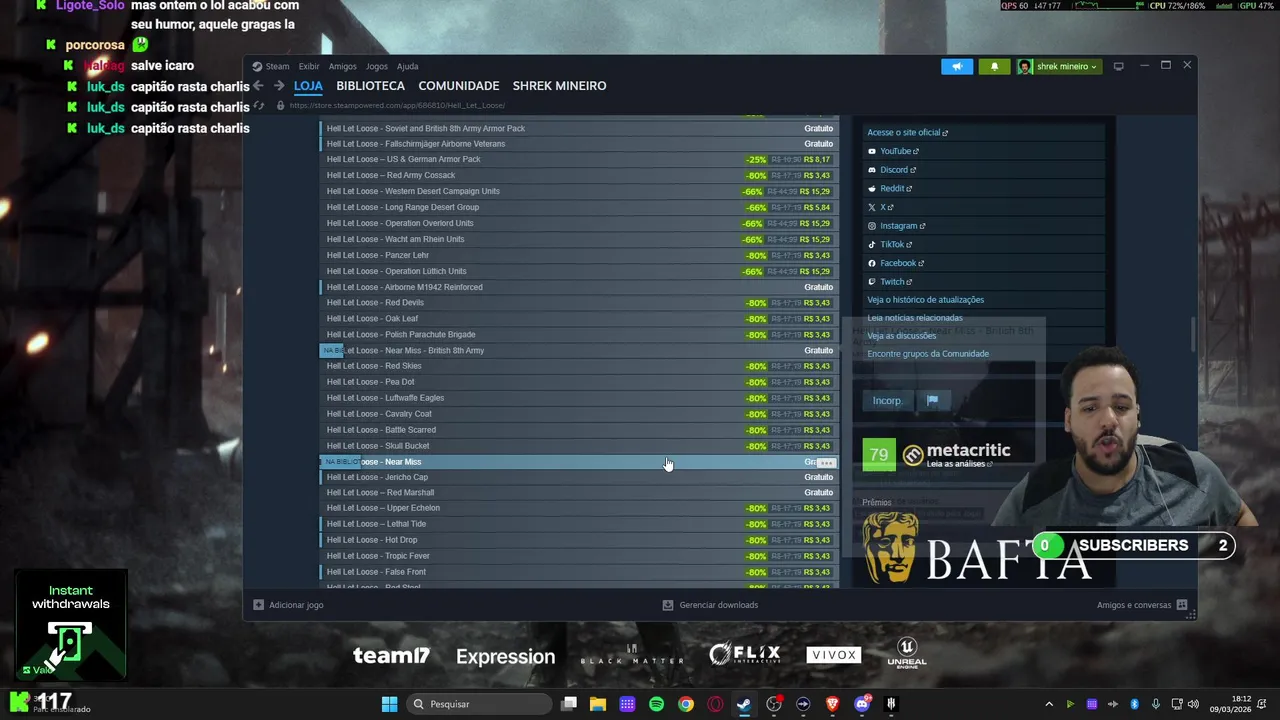Open the Luftwaffe Eagles DLC row

(579, 398)
